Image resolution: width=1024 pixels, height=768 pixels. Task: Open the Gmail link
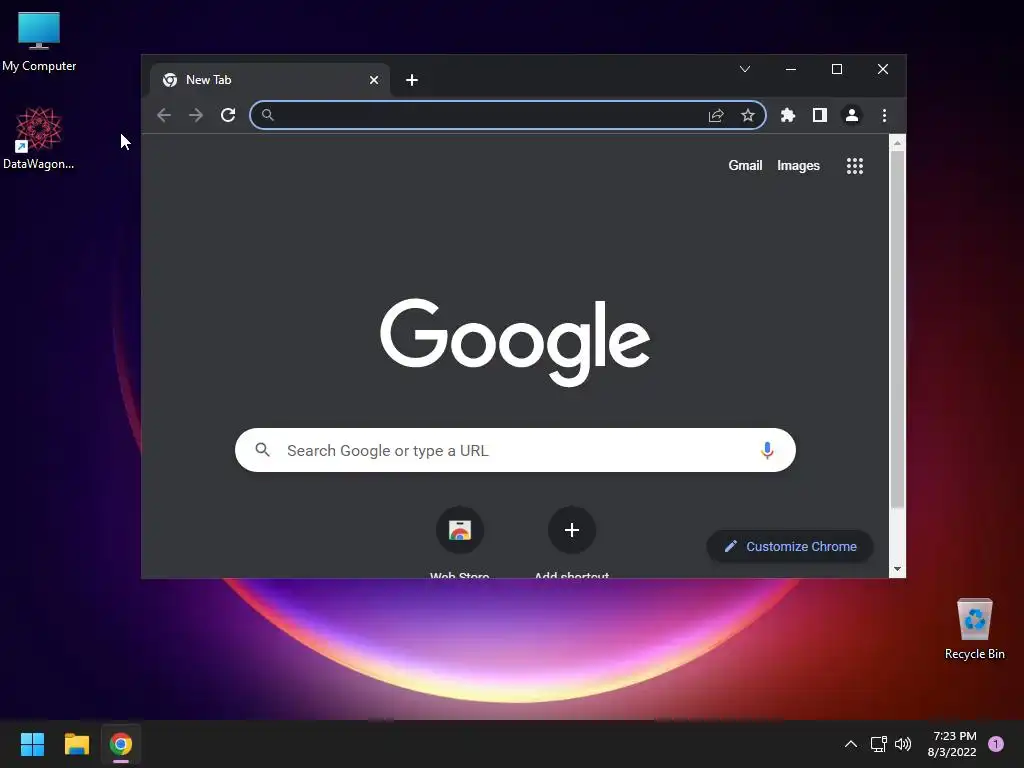pos(745,166)
